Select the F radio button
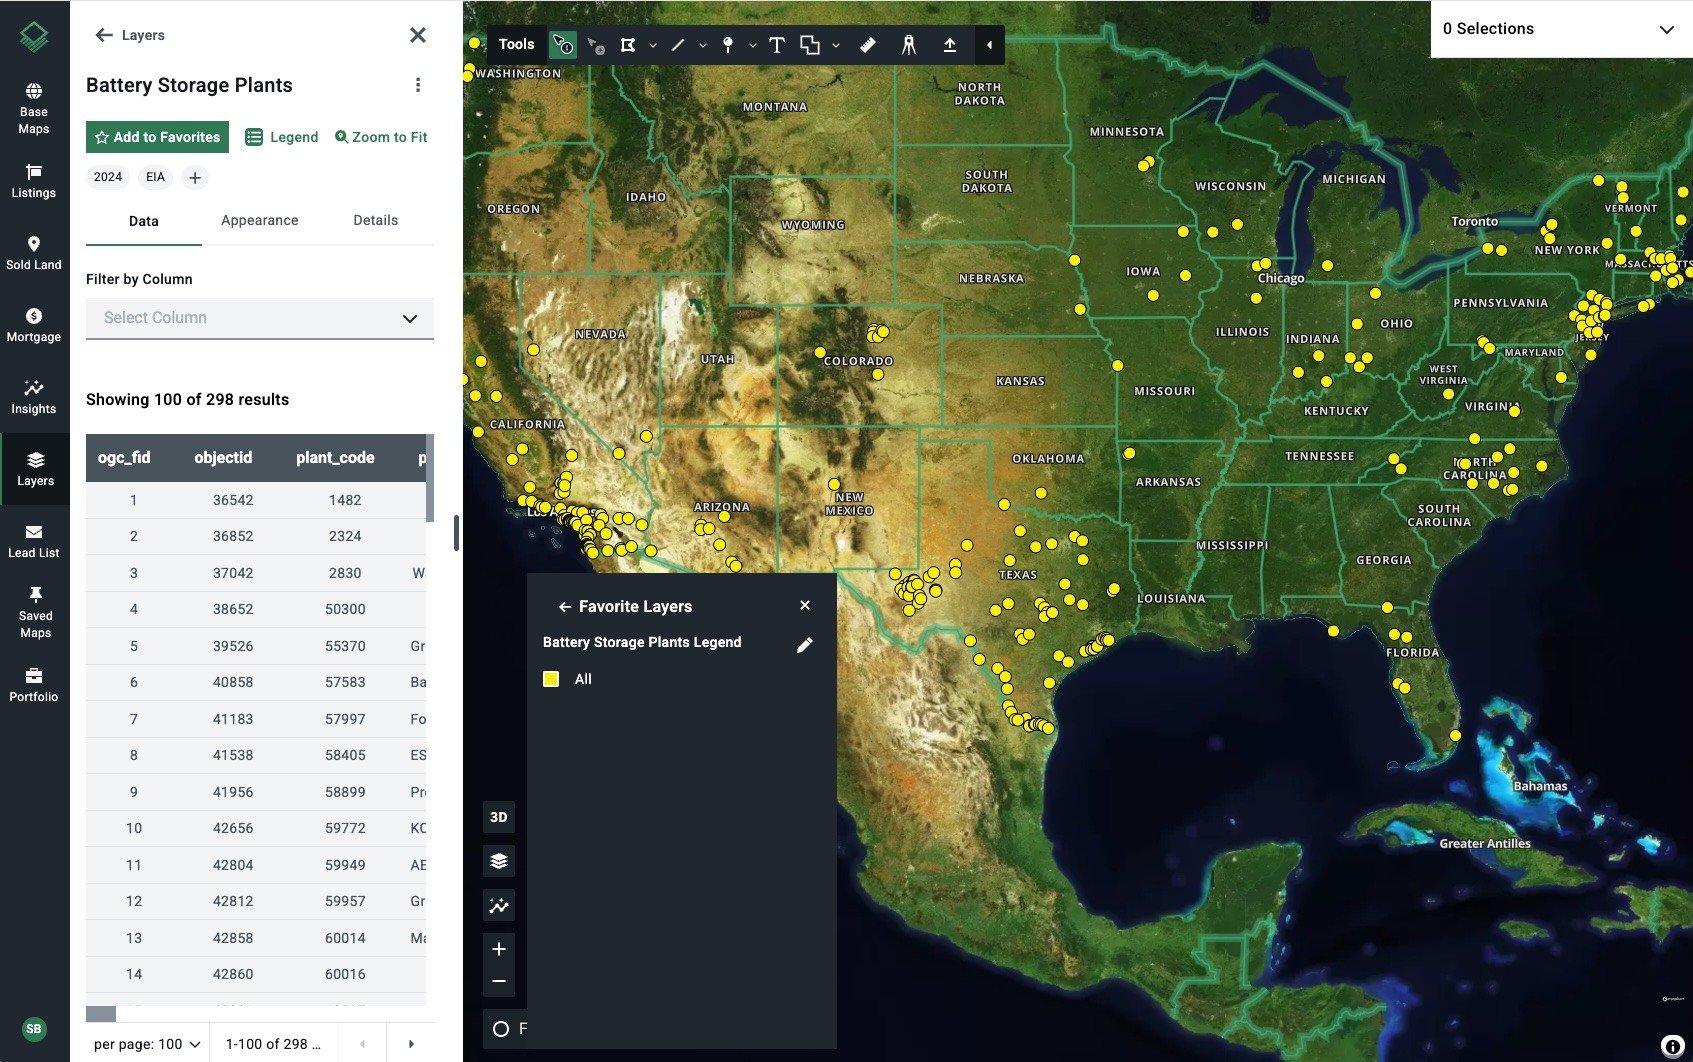 coord(501,1029)
